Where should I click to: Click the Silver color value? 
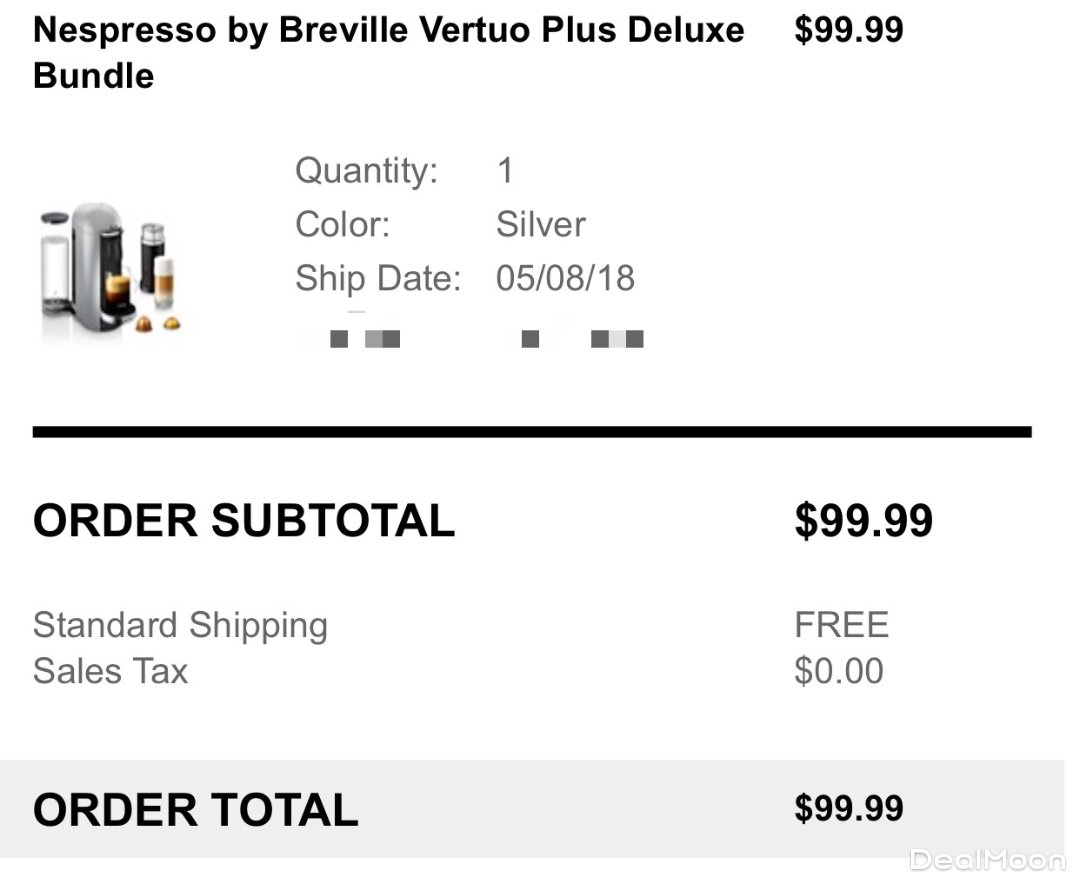click(x=540, y=224)
